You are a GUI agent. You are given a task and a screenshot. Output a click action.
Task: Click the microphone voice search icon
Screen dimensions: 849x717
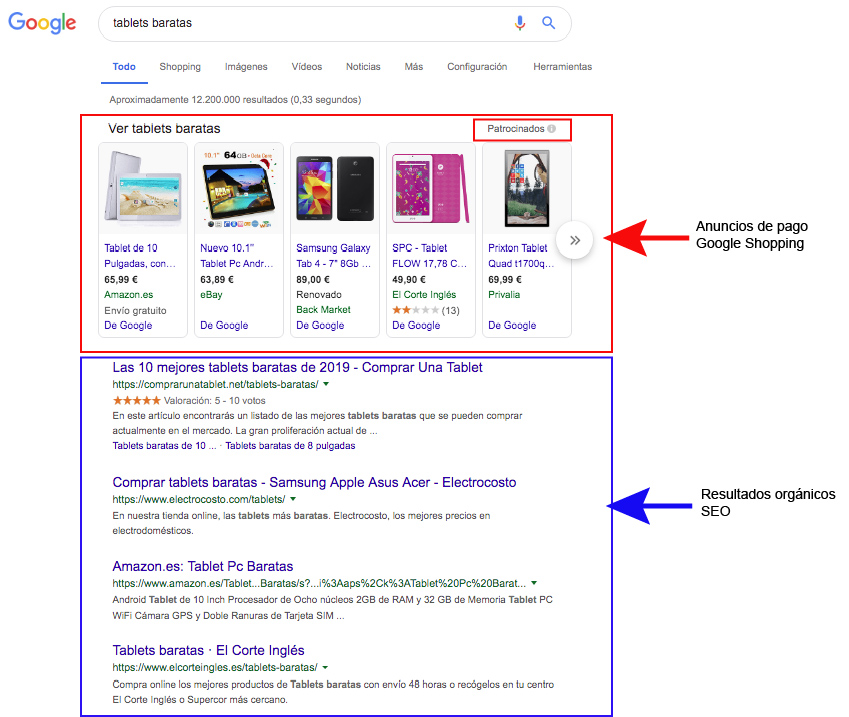pos(519,23)
